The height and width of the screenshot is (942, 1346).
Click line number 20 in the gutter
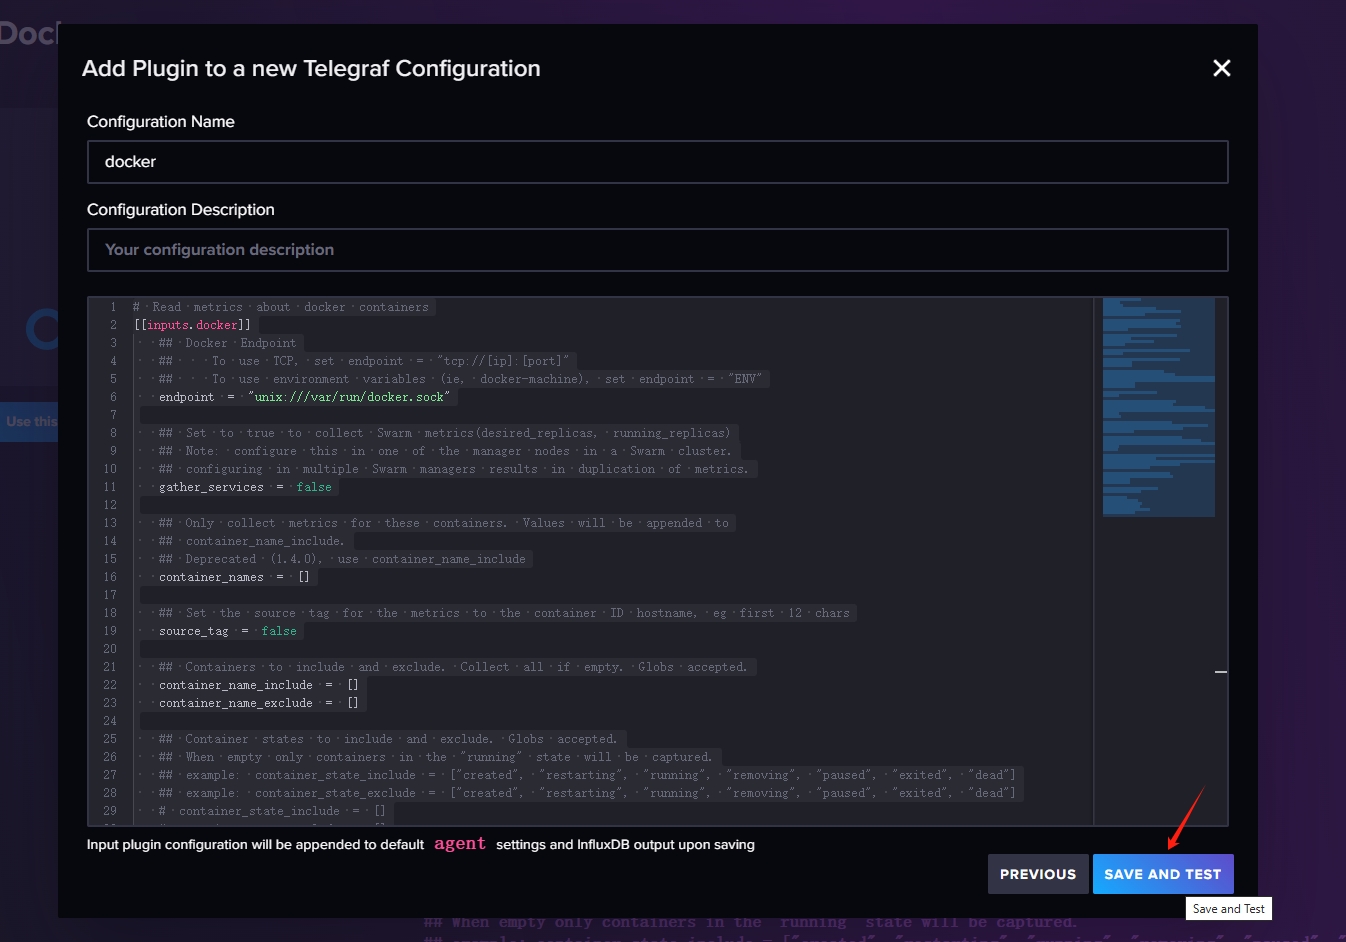(x=110, y=649)
